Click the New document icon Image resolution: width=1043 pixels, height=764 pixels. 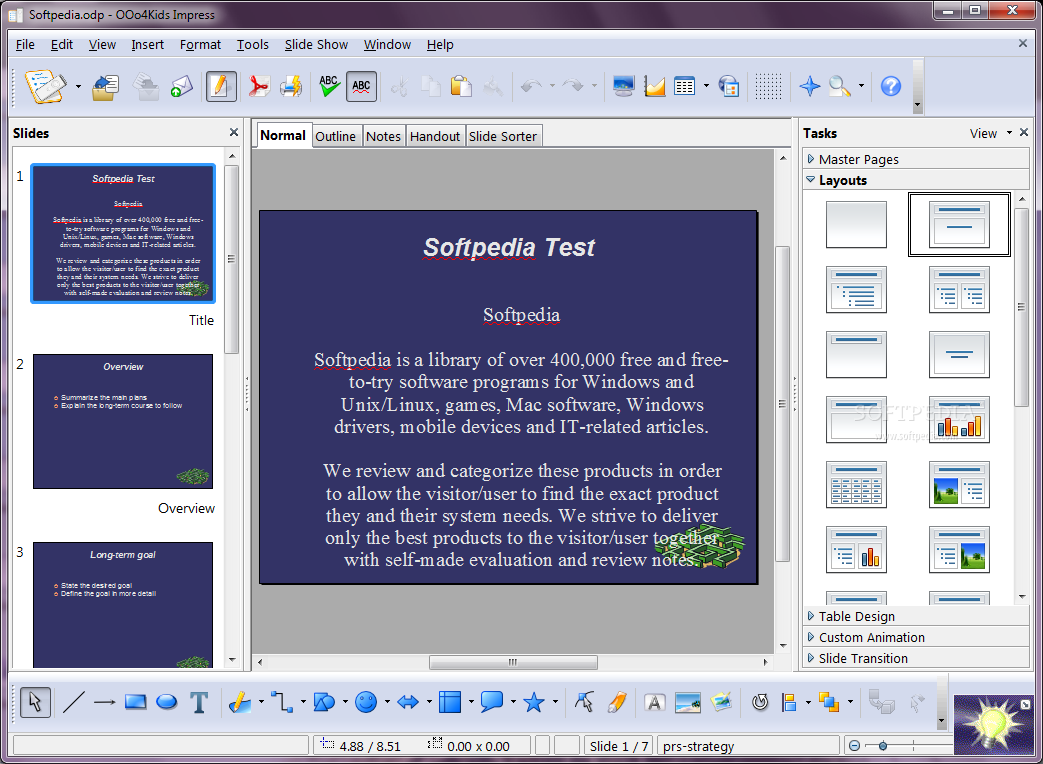point(45,86)
